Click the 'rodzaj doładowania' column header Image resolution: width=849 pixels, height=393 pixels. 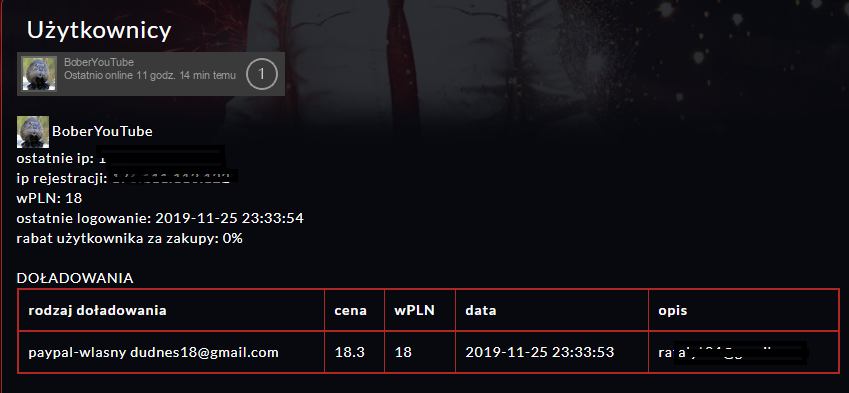tap(97, 311)
